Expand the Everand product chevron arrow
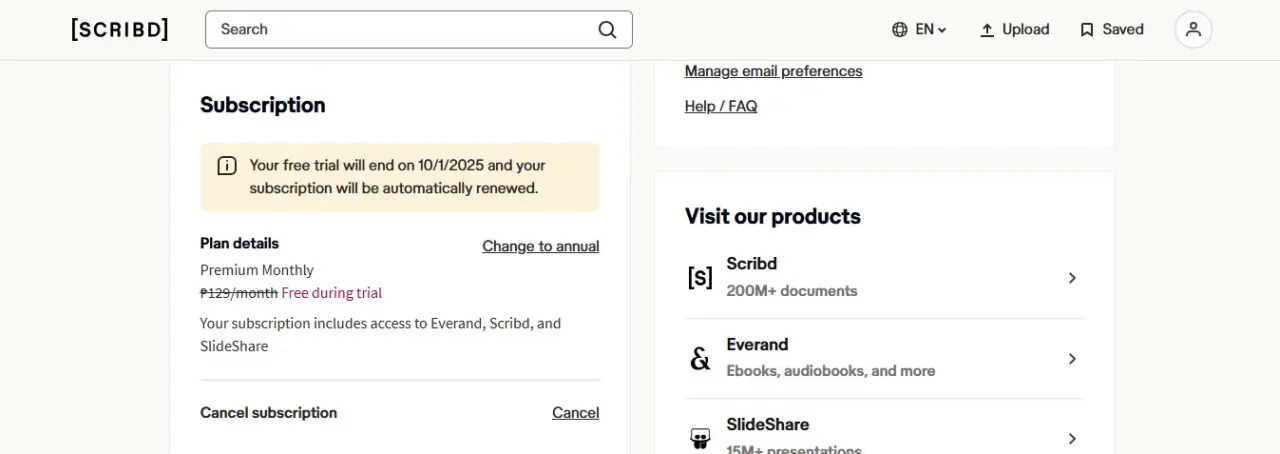1280x454 pixels. pyautogui.click(x=1072, y=358)
